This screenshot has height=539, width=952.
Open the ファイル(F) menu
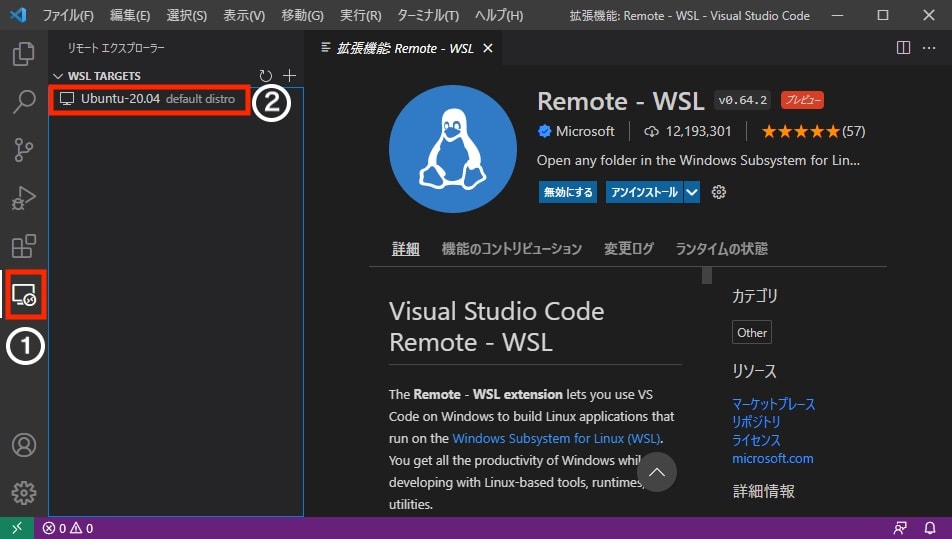68,15
